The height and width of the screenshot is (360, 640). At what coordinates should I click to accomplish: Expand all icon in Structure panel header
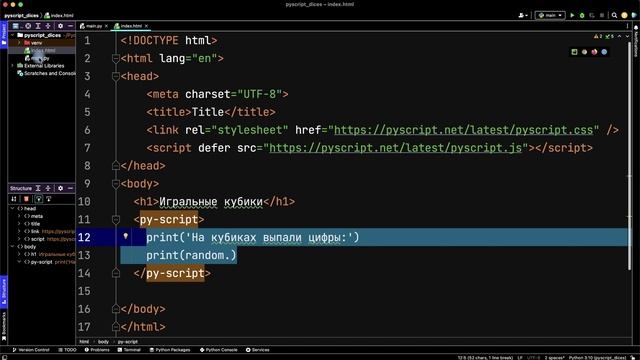pyautogui.click(x=38, y=188)
